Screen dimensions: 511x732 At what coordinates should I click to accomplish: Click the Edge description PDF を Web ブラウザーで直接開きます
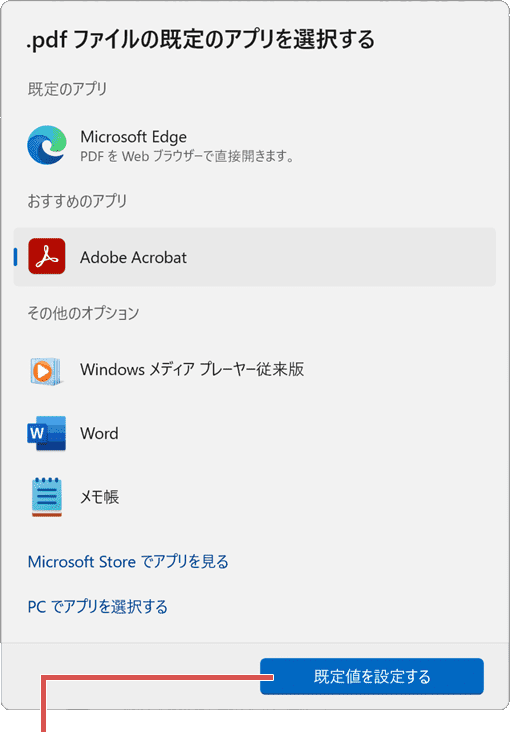(x=187, y=156)
